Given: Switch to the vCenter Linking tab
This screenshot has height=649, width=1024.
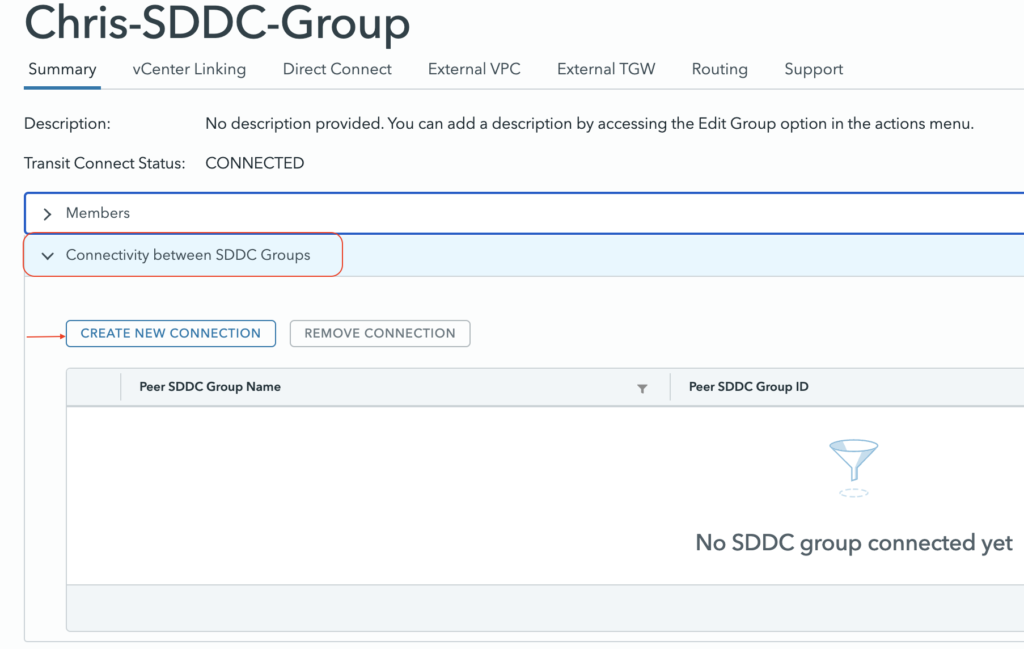Looking at the screenshot, I should [x=189, y=69].
